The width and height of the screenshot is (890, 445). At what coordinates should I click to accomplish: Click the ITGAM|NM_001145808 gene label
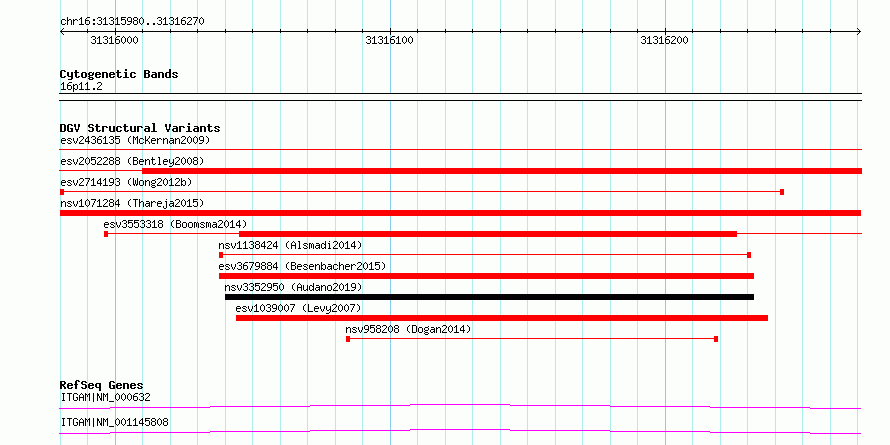[x=114, y=422]
